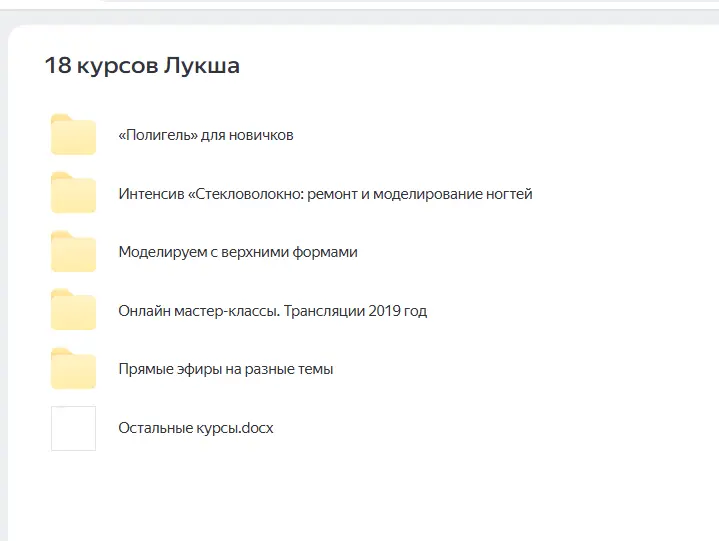
Task: Click '.docx' extension of Остальные курсы file
Action: click(x=255, y=428)
